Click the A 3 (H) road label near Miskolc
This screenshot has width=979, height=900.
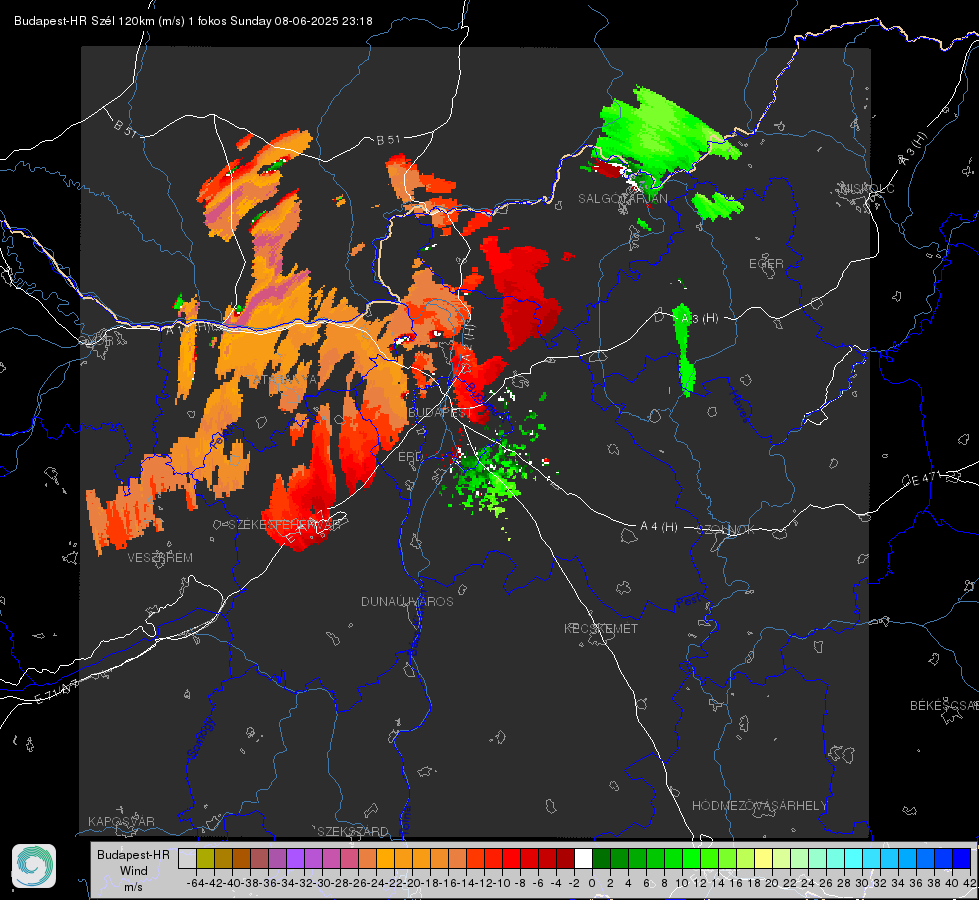(913, 149)
